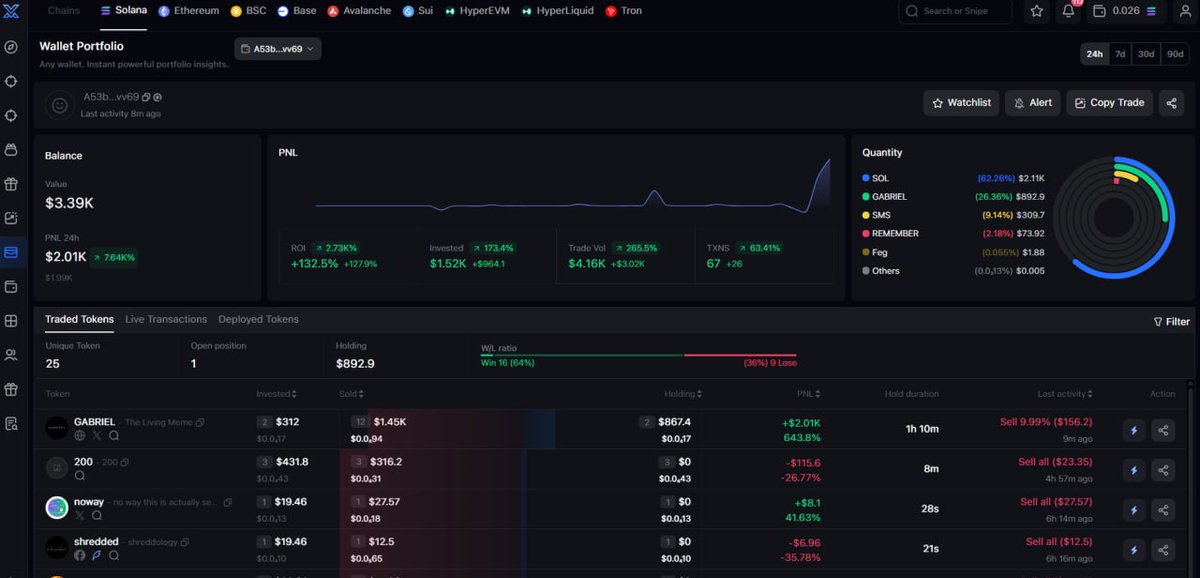Set an Alert for wallet
1200x578 pixels.
click(x=1033, y=103)
